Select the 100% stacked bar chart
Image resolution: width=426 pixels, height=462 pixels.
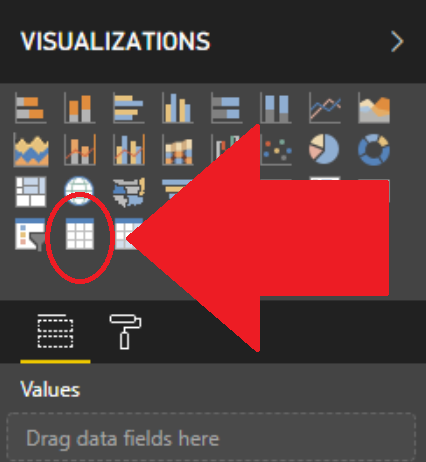[x=227, y=108]
